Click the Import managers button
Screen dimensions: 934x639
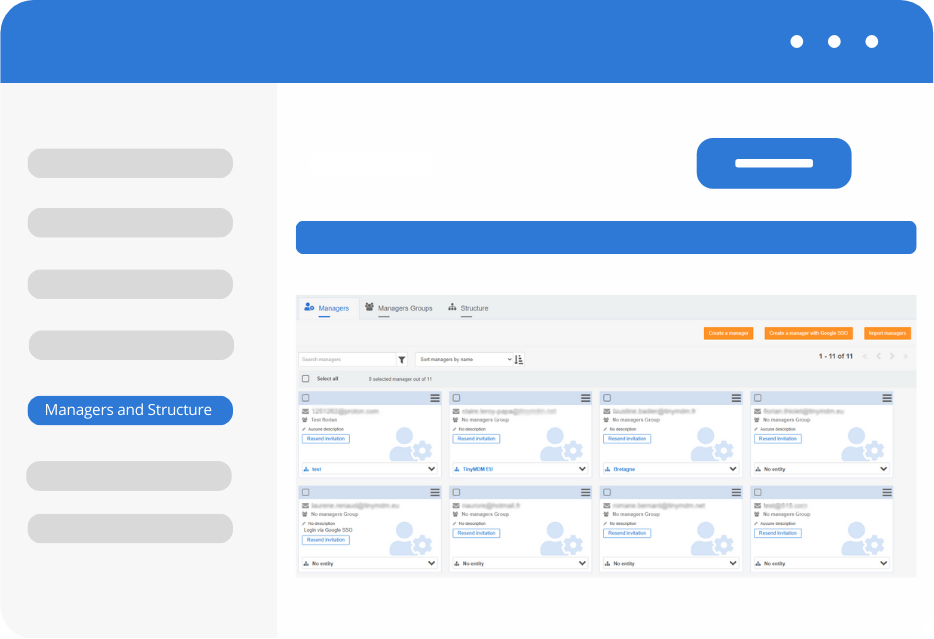point(887,333)
